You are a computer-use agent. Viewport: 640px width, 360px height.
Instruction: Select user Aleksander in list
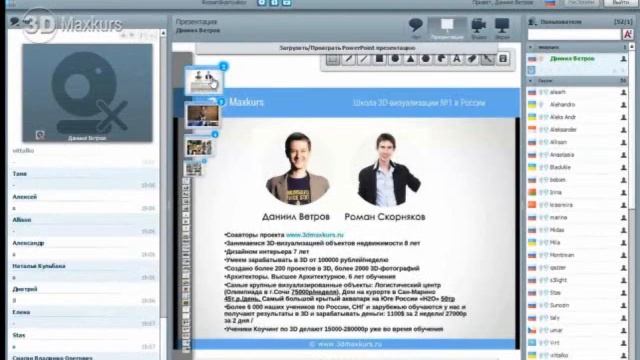coord(578,130)
